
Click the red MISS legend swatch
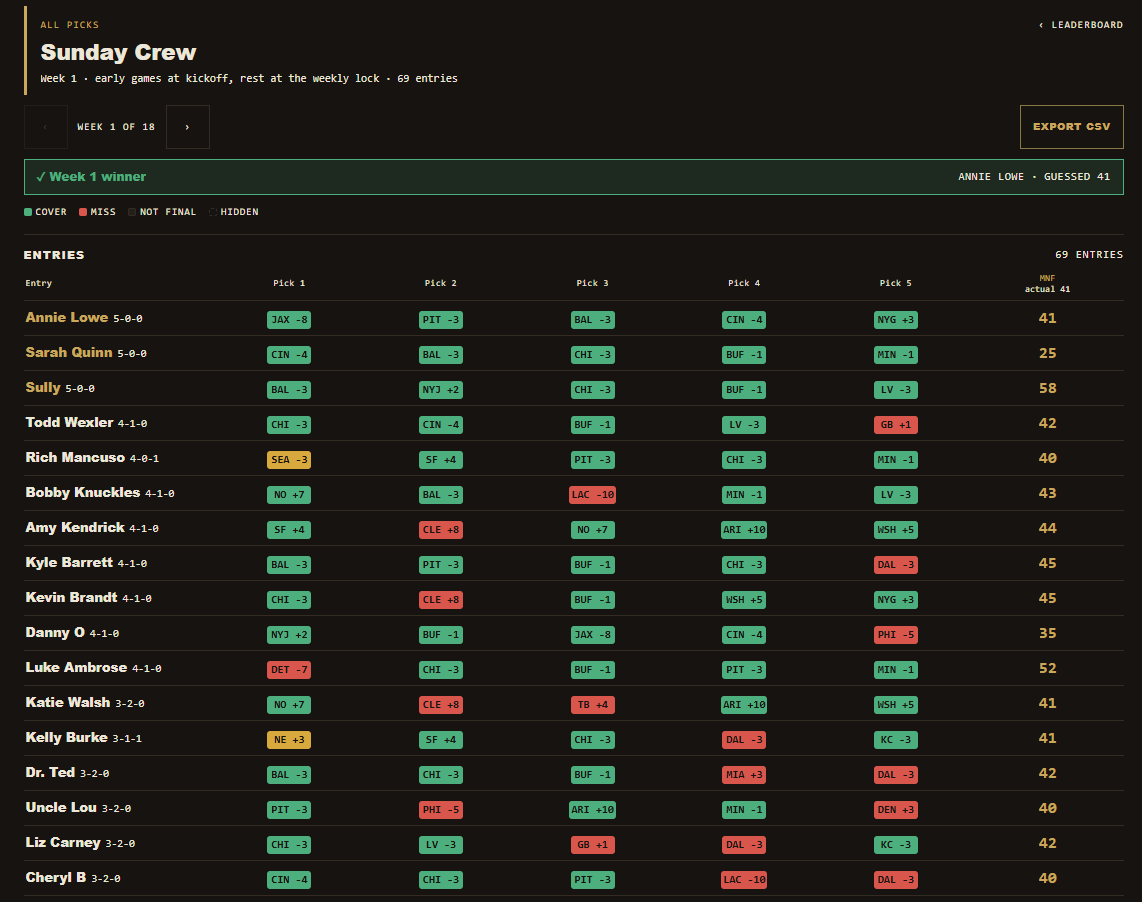coord(83,212)
